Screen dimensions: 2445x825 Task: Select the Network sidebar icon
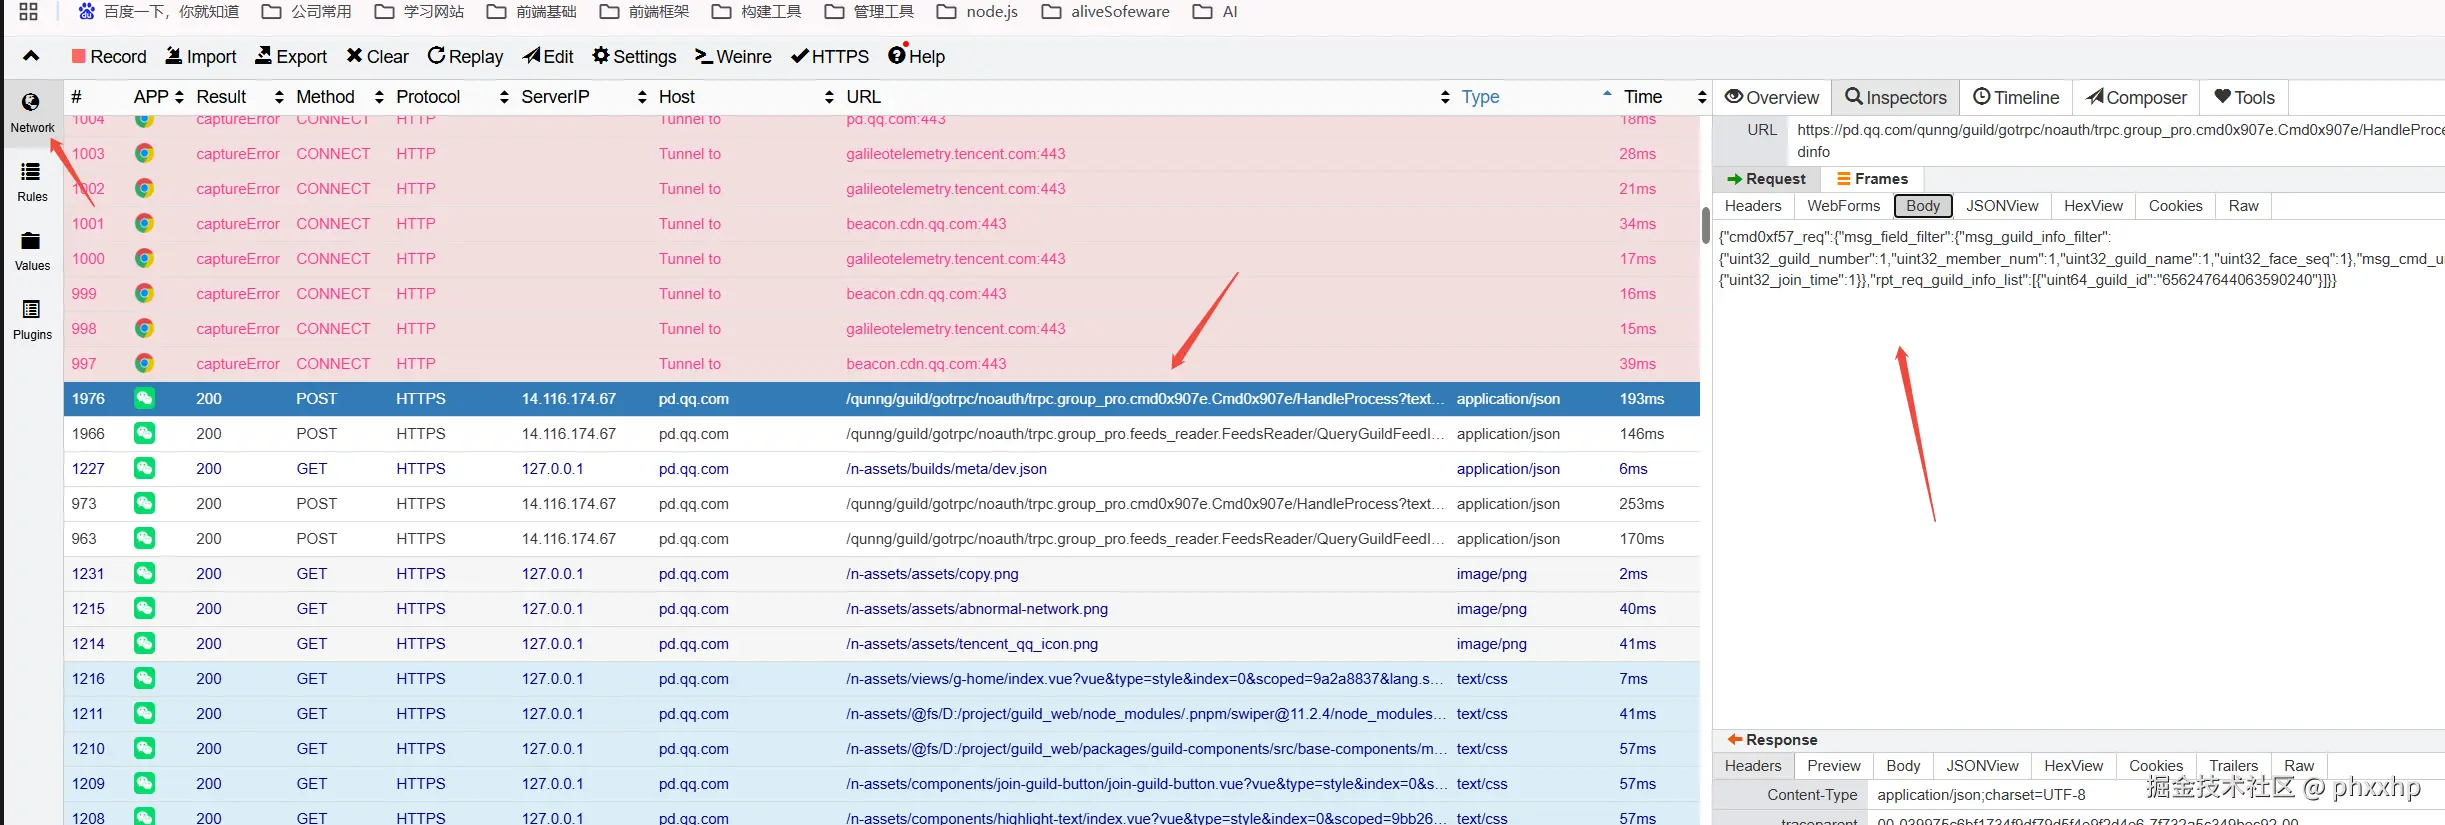click(32, 113)
